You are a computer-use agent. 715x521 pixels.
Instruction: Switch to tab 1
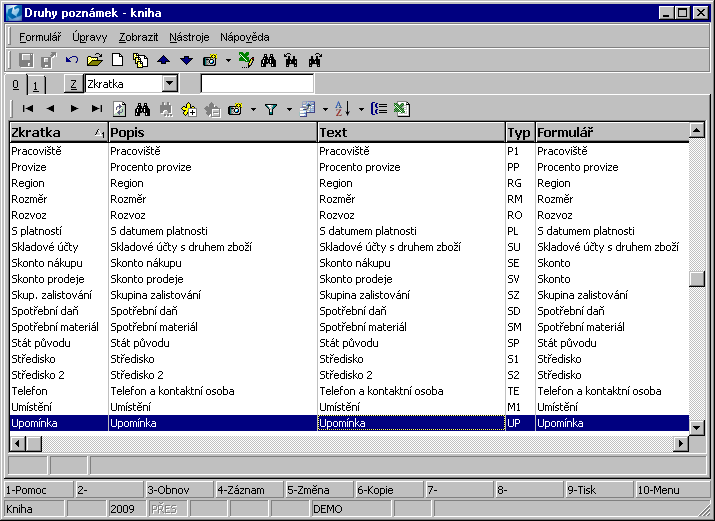[x=33, y=85]
